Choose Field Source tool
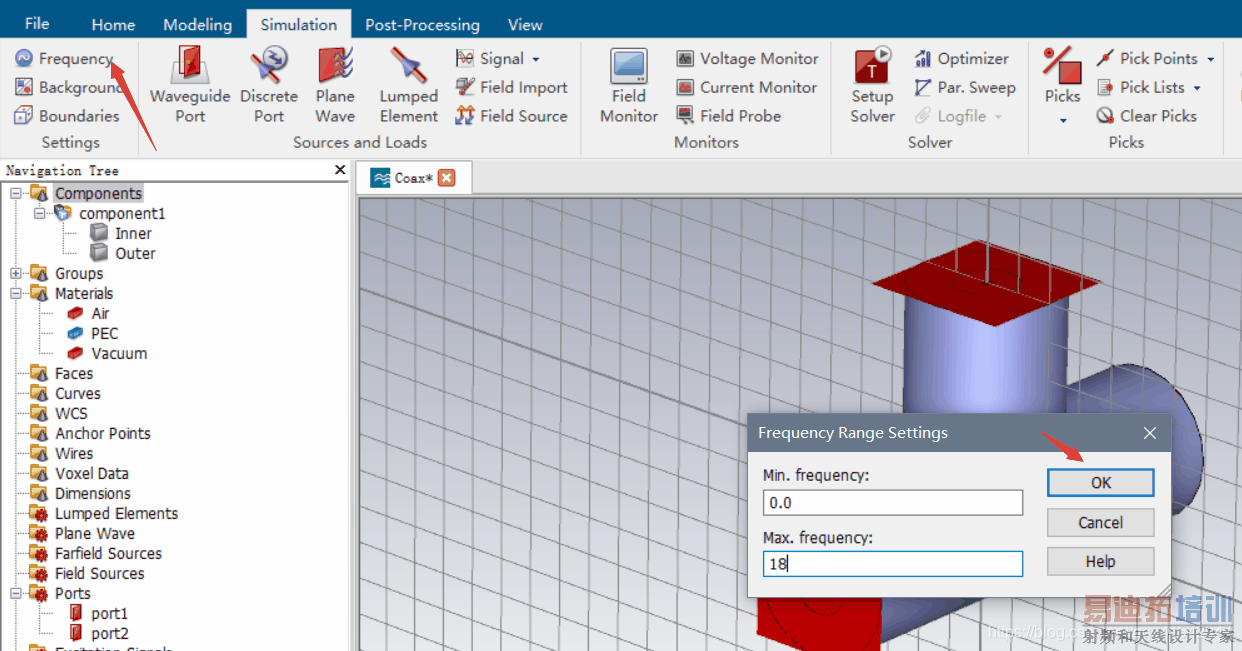 511,116
